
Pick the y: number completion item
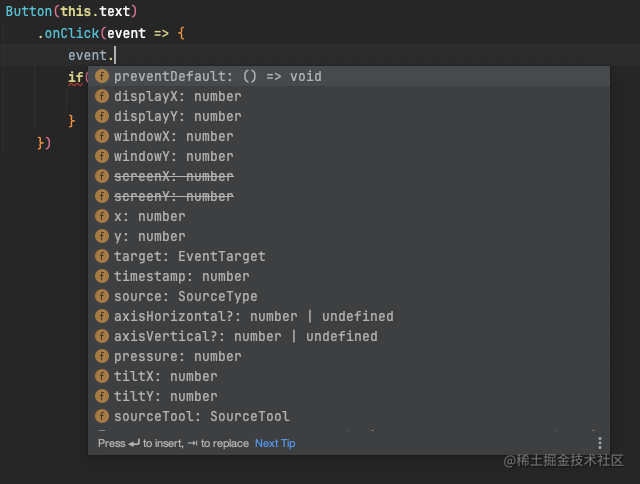(349, 236)
